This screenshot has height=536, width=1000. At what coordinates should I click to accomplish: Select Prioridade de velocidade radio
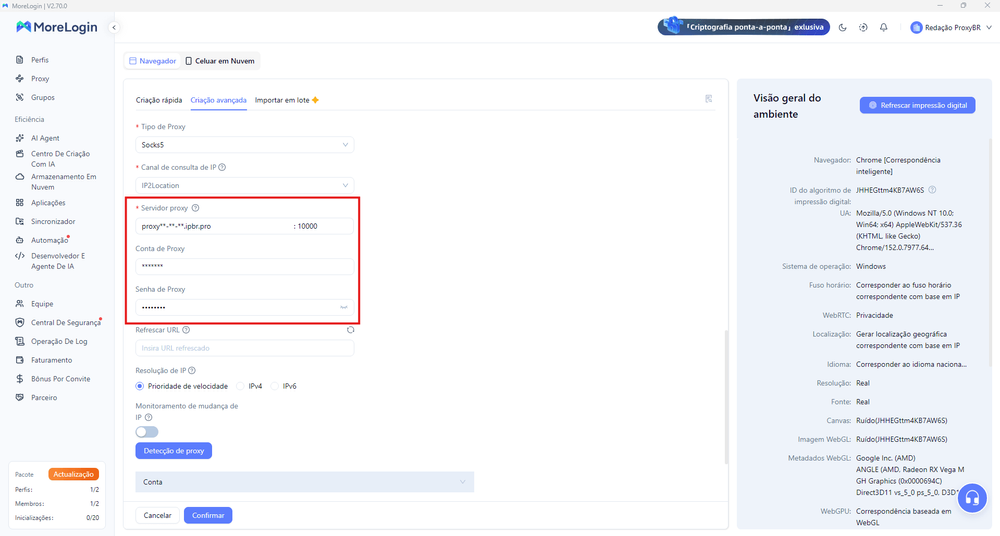(140, 386)
